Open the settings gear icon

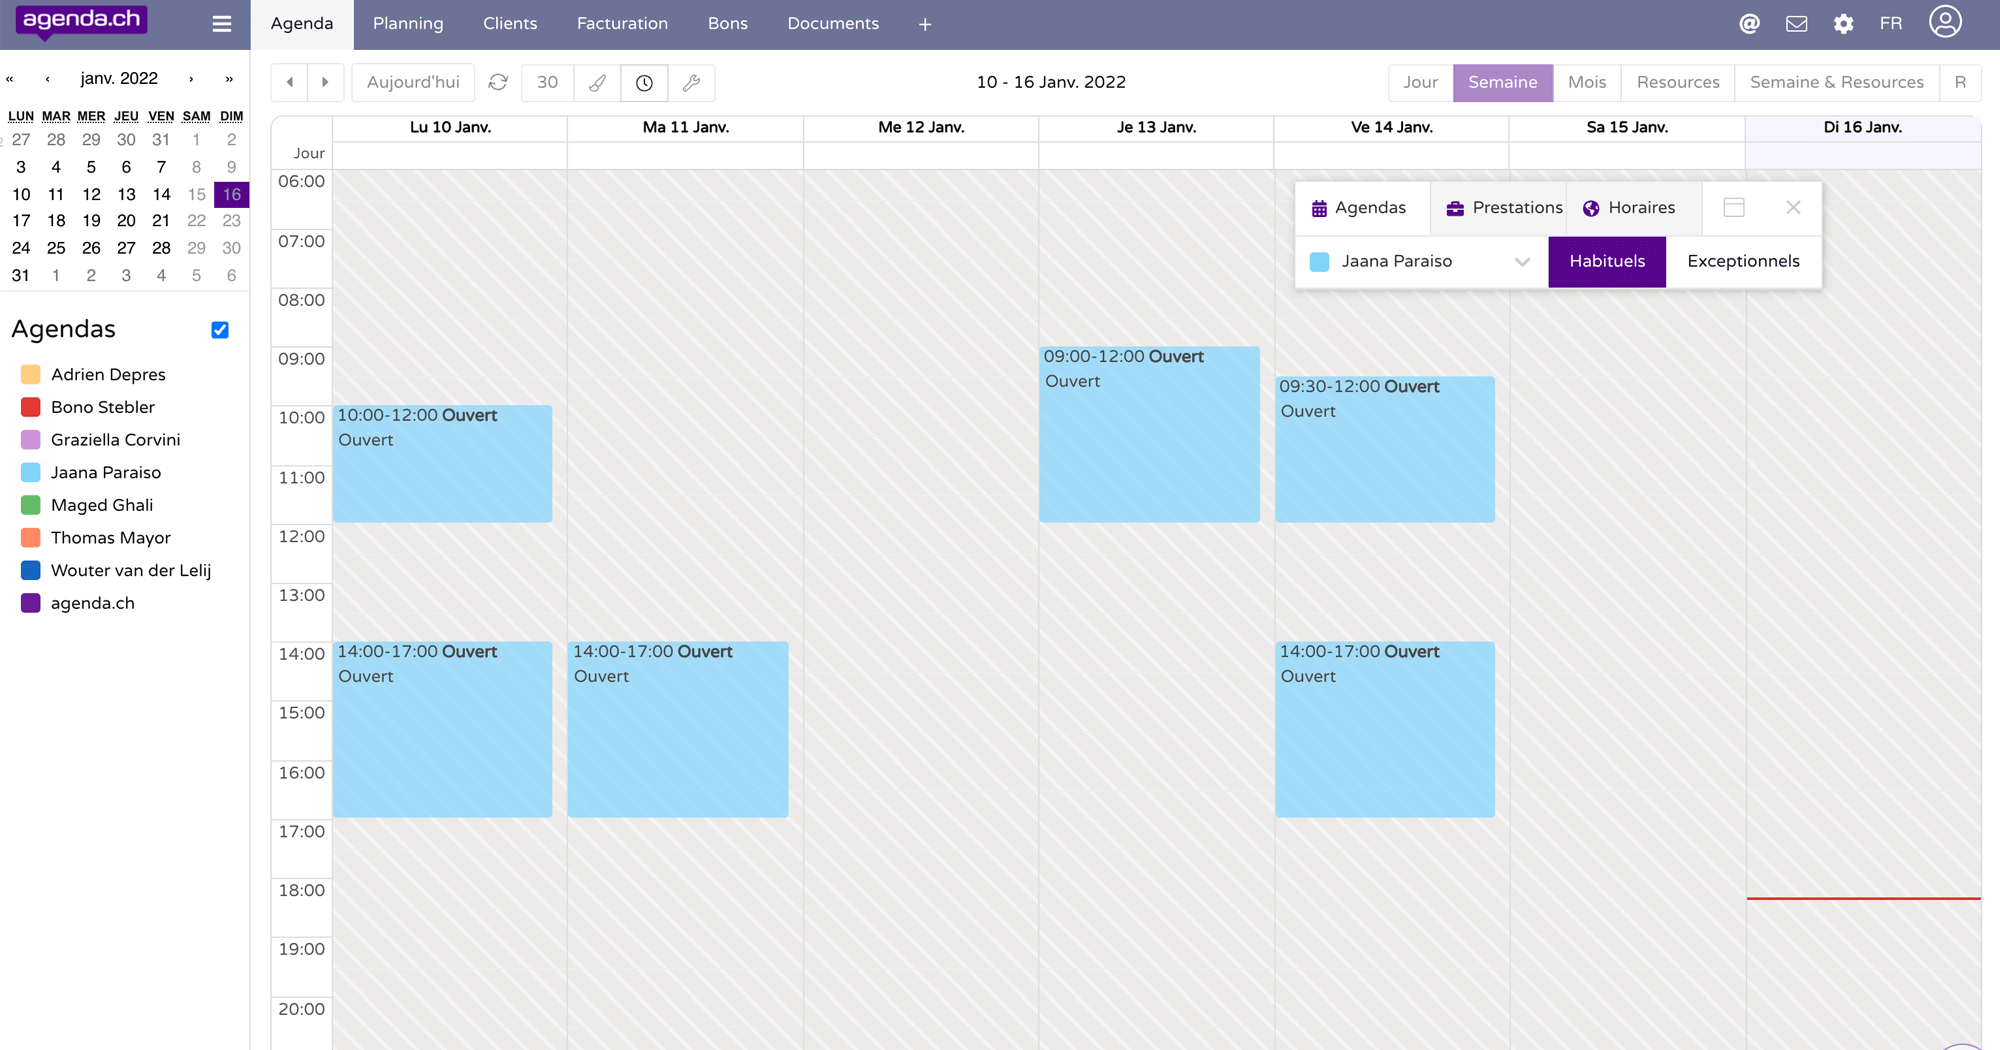[1843, 24]
